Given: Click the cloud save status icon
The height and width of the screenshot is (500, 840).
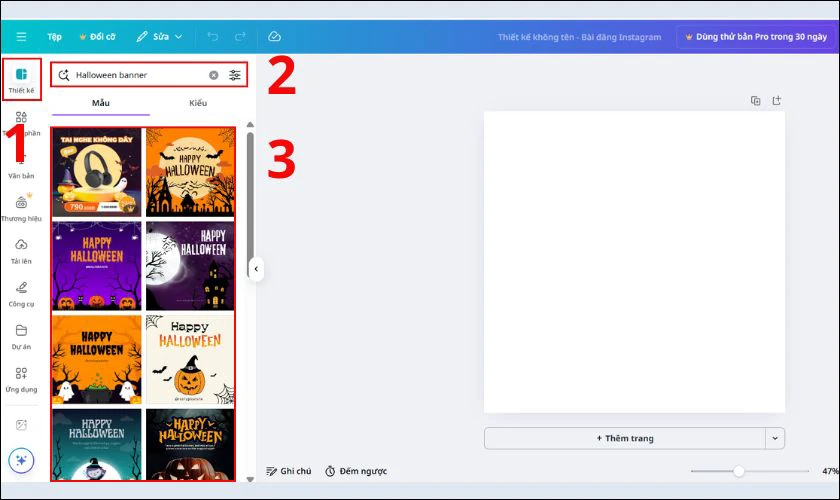Looking at the screenshot, I should 274,37.
